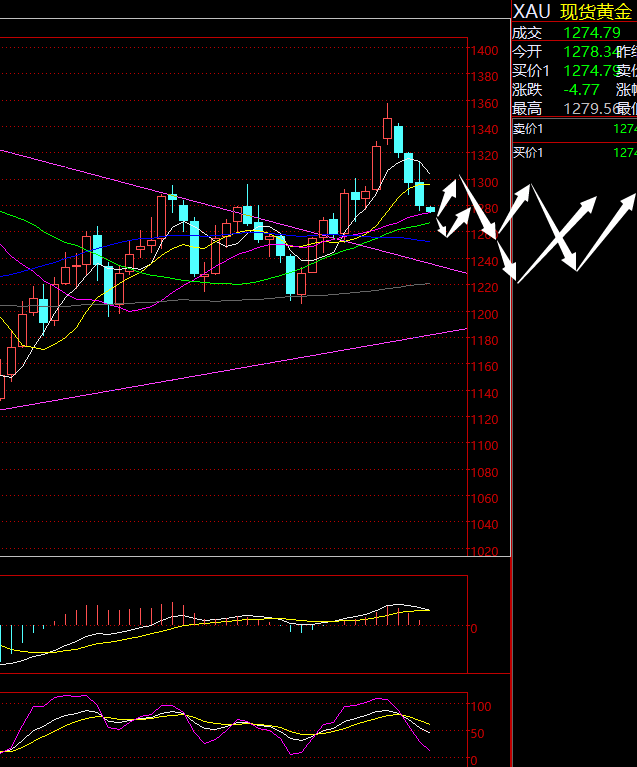Select the XAU symbol code in the header
637x767 pixels.
coord(532,12)
